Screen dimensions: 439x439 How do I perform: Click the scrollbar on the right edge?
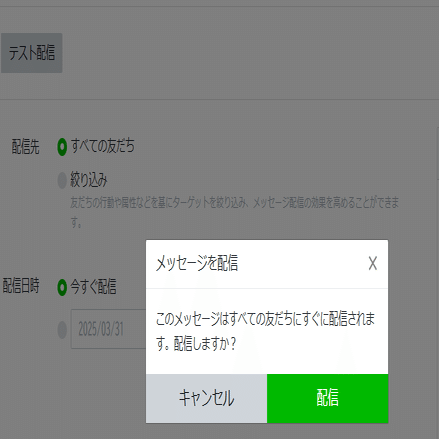coord(438,153)
